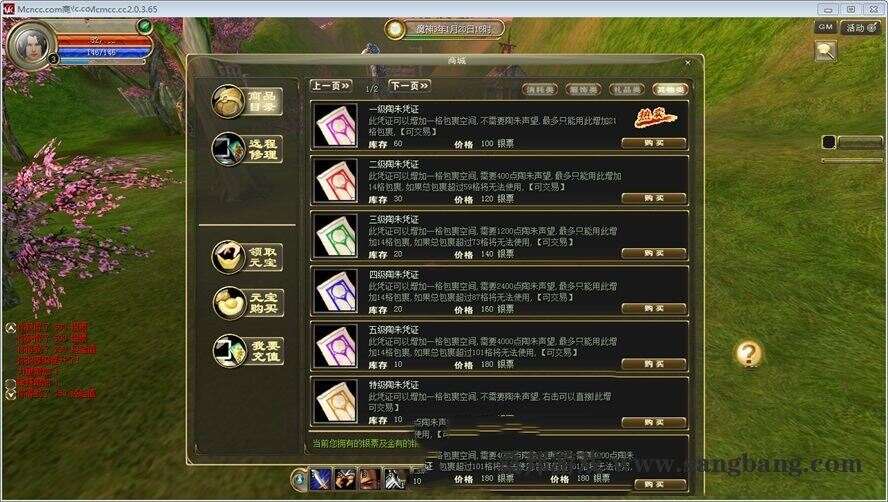Screen dimensions: 888x502
Task: Open the 活动 events button
Action: (859, 27)
